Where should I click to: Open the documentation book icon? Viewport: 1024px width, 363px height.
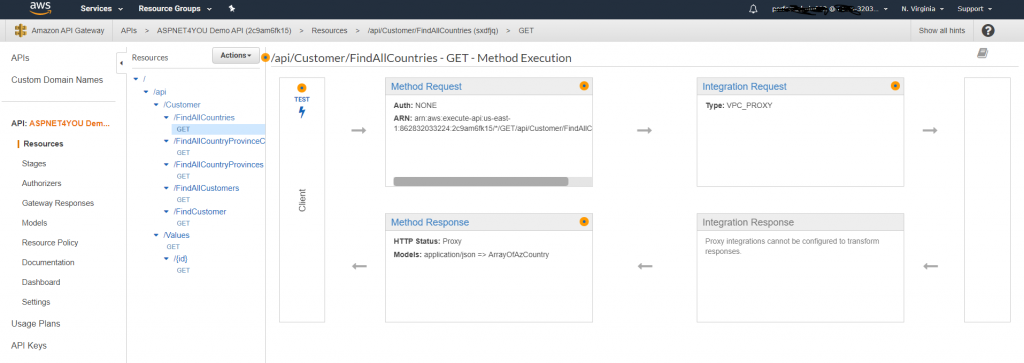982,54
